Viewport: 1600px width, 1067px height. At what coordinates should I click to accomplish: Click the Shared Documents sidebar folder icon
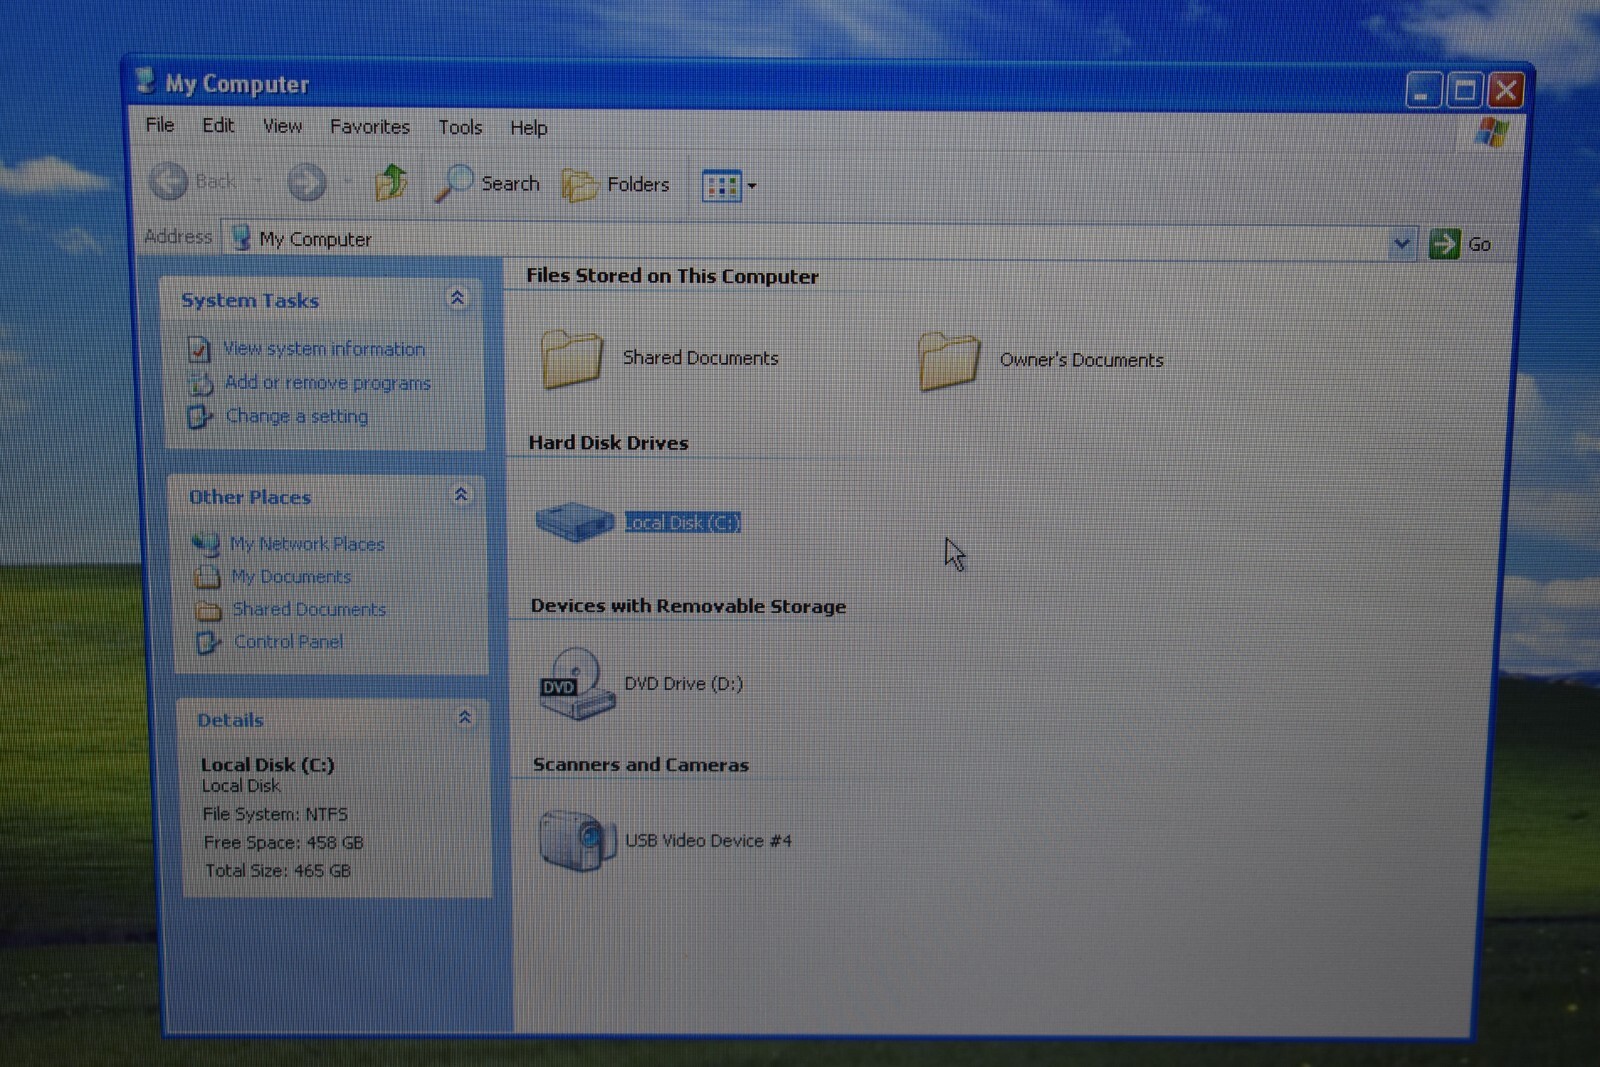click(x=208, y=610)
